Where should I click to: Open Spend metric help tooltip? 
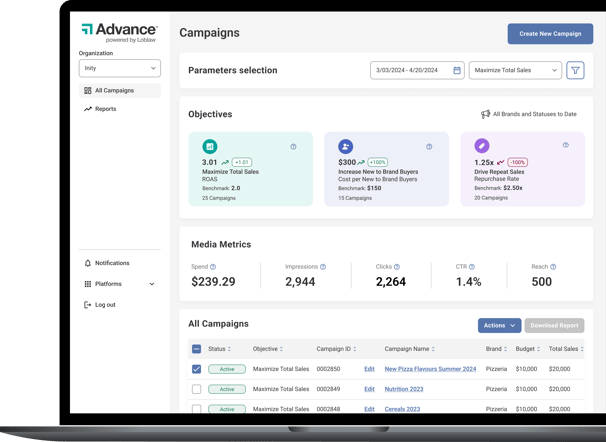click(x=213, y=267)
